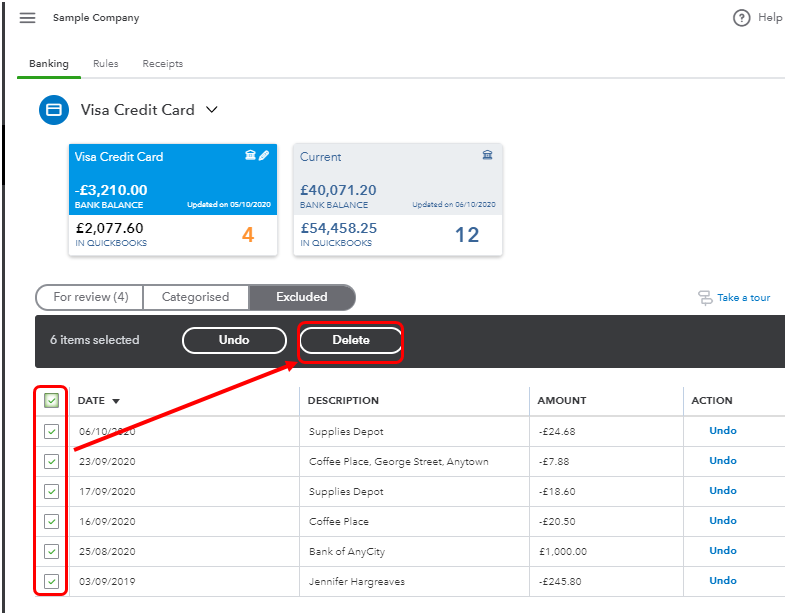Click the bank icon on Visa Credit Card tile
Viewport: 791px width, 613px height.
coord(250,156)
